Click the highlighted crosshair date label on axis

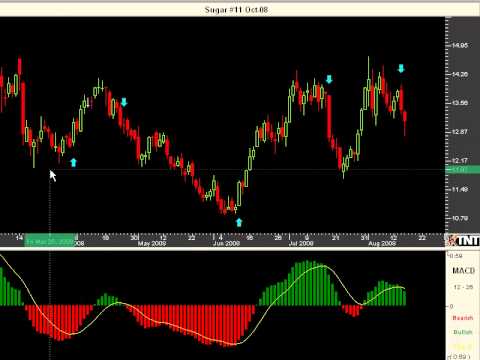point(50,241)
